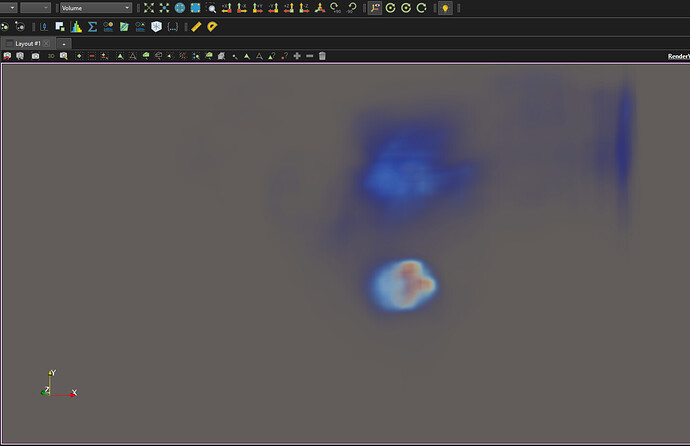Screen dimensions: 690x446
Task: Click the XYZ orientation axes widget
Action: (59, 384)
